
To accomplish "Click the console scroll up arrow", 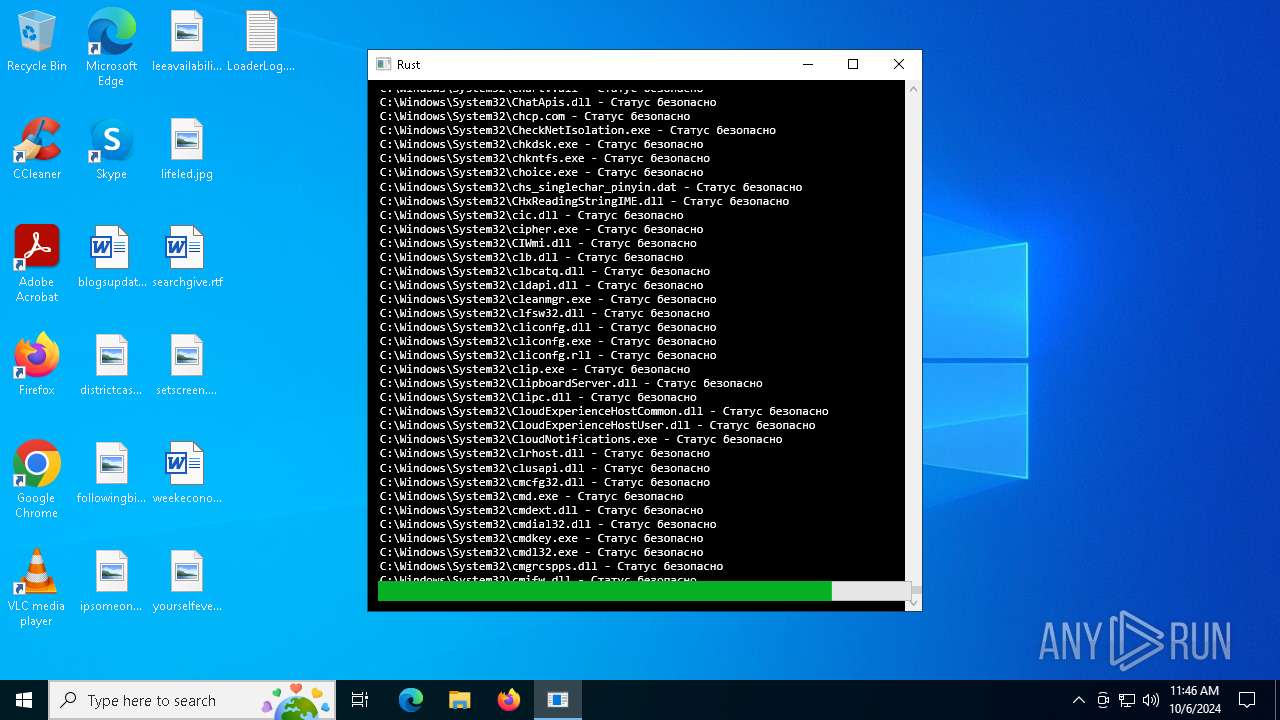I will point(913,90).
